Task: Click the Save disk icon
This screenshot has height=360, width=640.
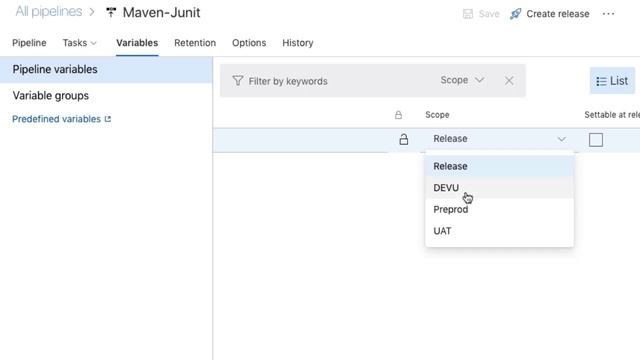Action: [x=468, y=14]
